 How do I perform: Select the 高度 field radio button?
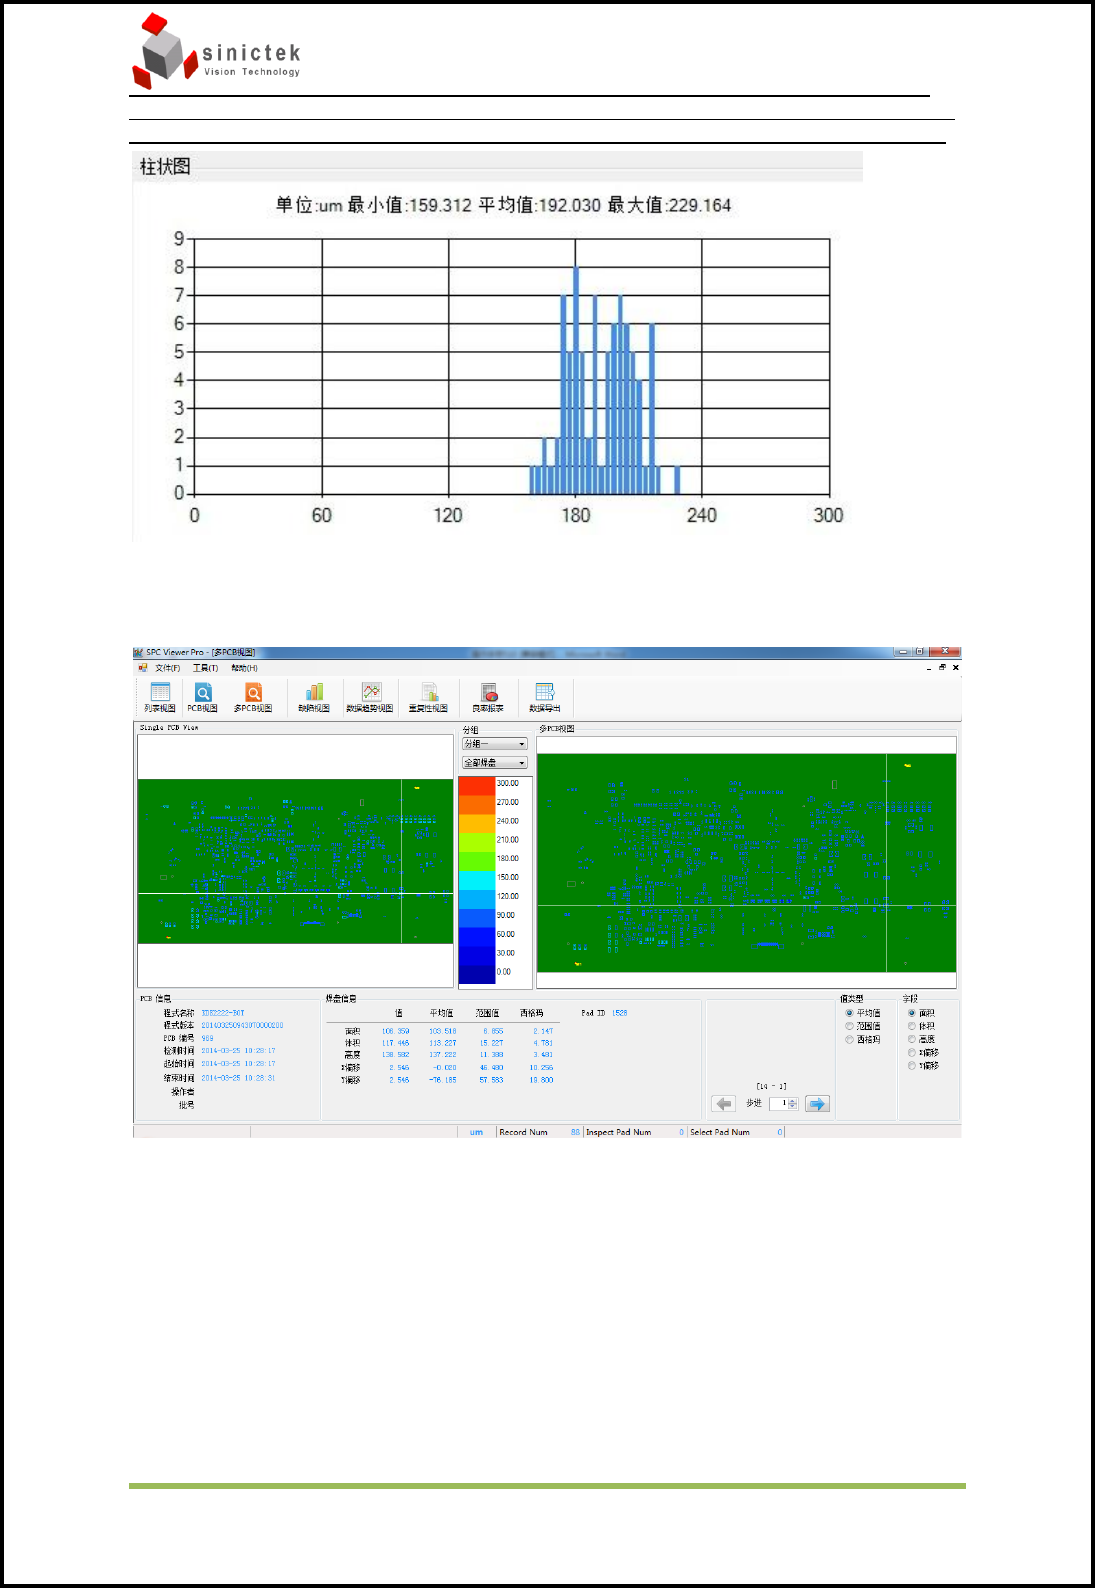(x=922, y=1039)
